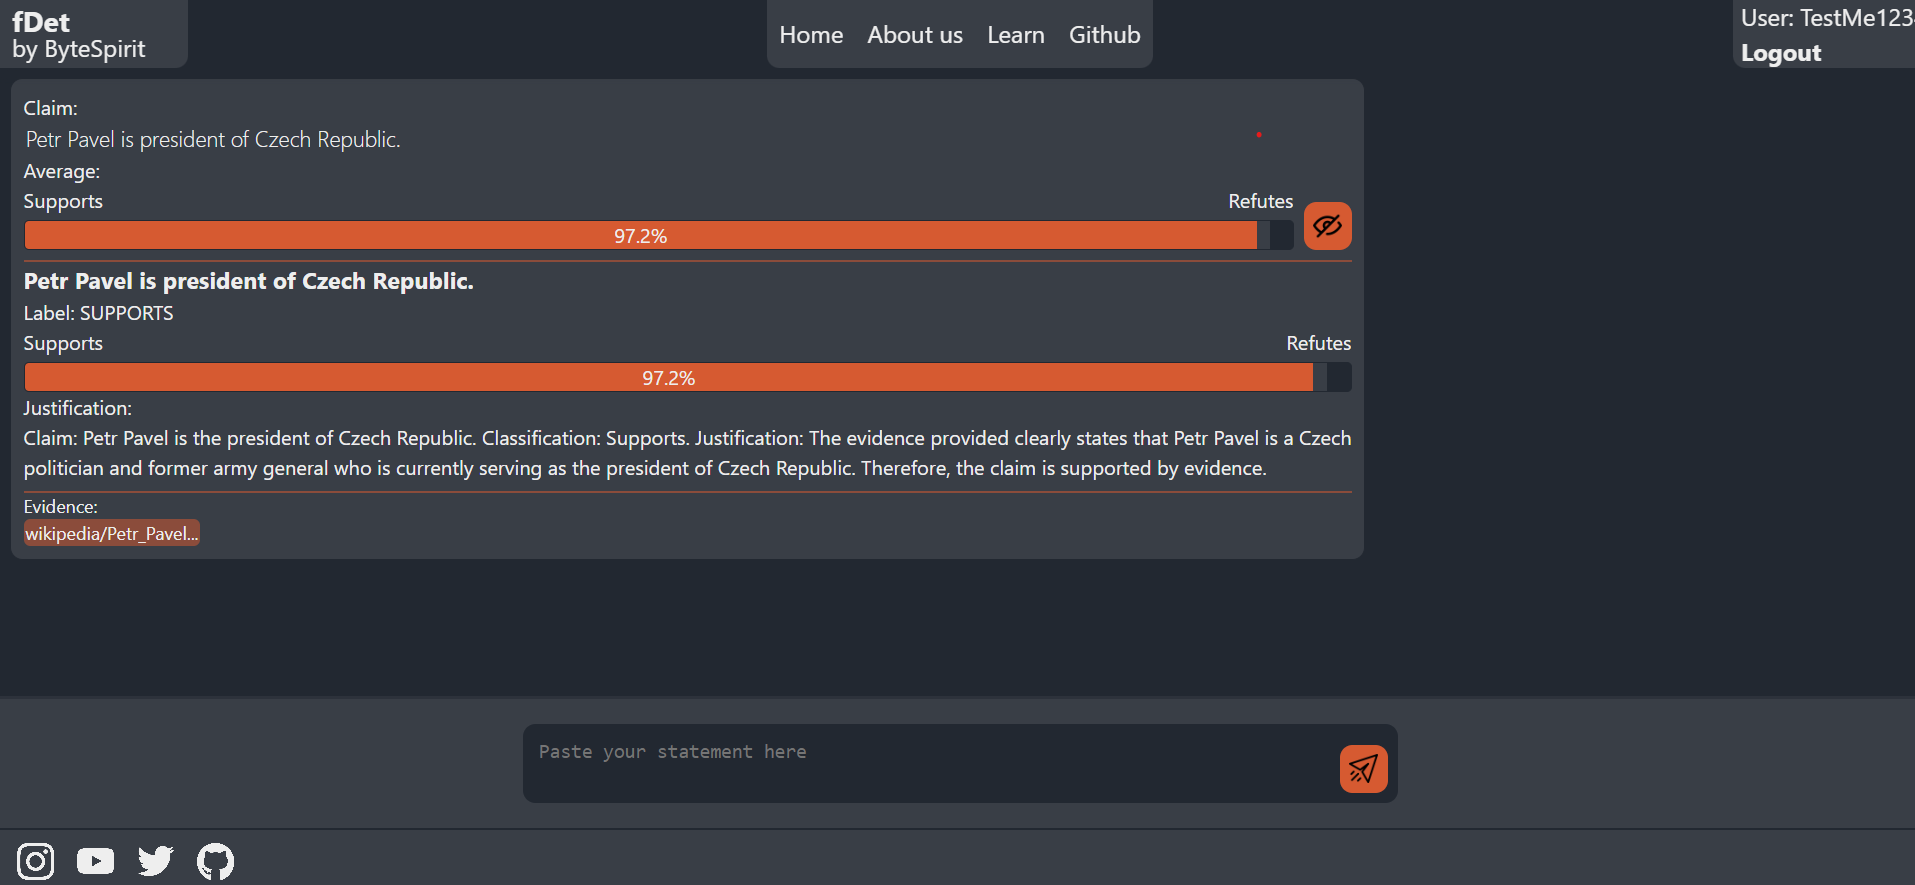Viewport: 1915px width, 885px height.
Task: Click the lower 97.2% Supports/Refutes bar
Action: (668, 378)
